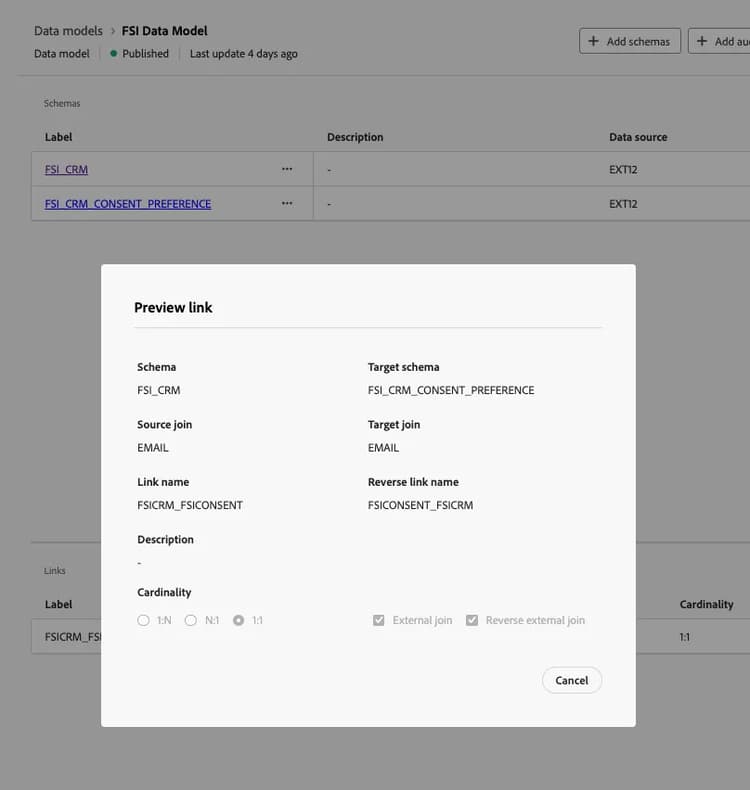Toggle the External join checkbox
This screenshot has height=790, width=750.
tap(379, 620)
